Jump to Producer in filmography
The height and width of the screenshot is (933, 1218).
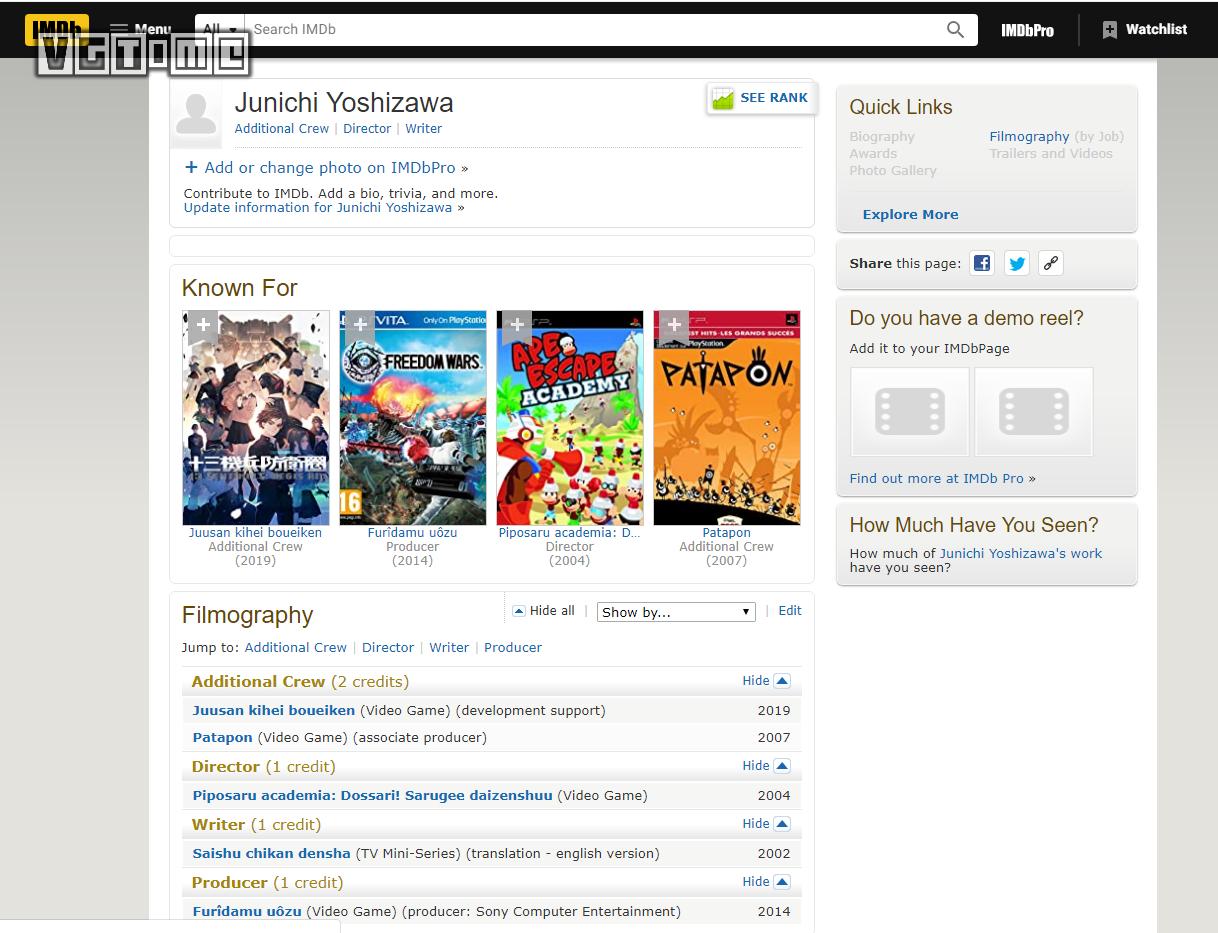point(513,648)
